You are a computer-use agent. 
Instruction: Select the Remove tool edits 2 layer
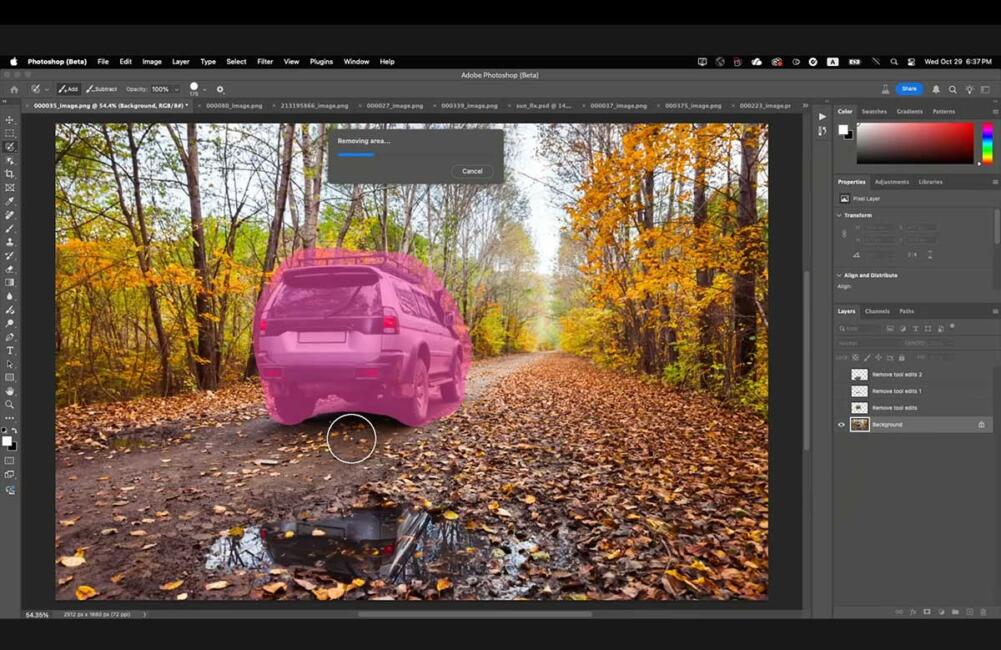click(896, 375)
